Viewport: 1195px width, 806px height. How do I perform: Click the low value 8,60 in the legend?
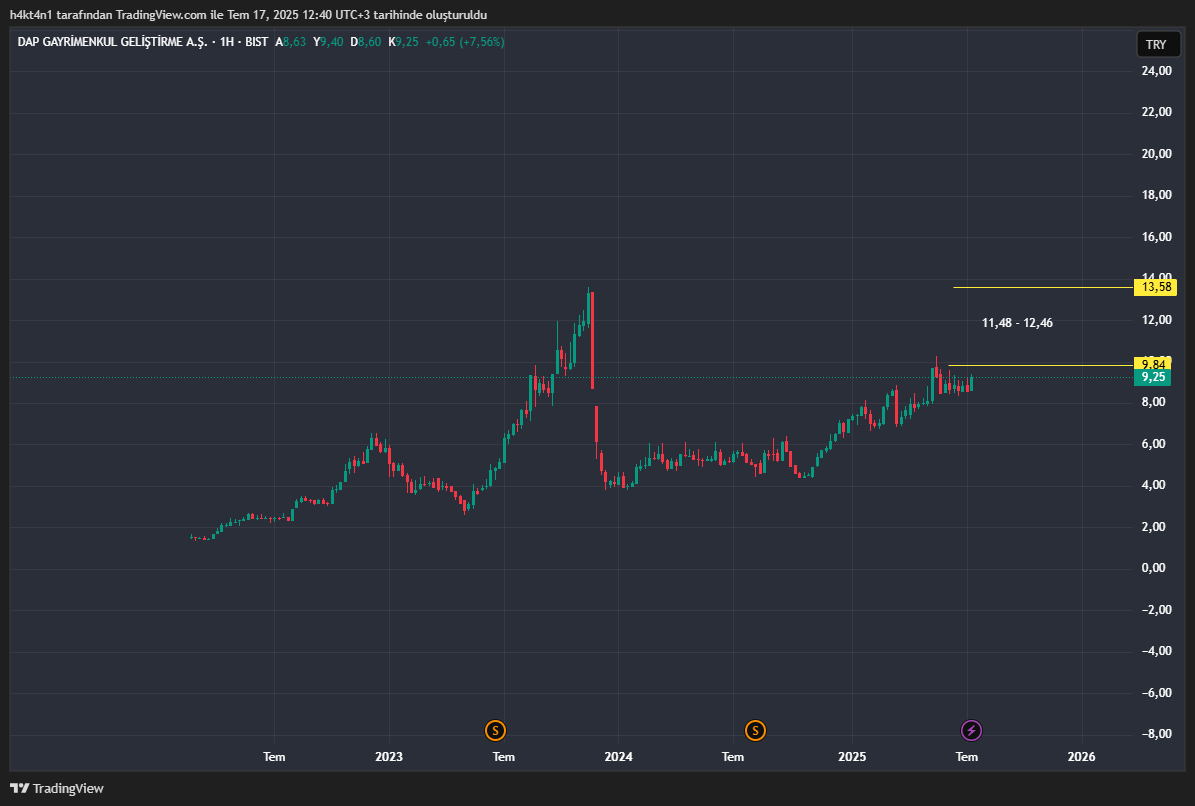pyautogui.click(x=369, y=42)
